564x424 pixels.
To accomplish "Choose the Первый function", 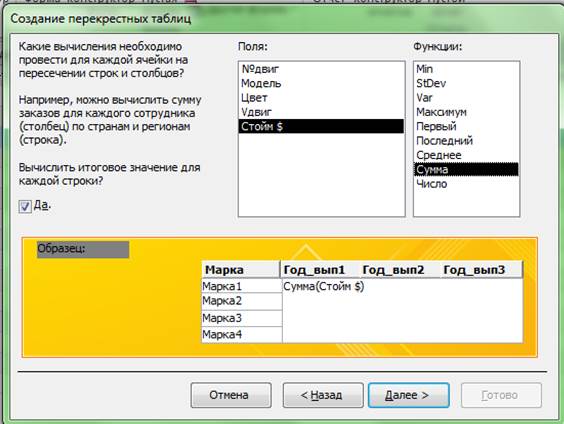I will [466, 126].
